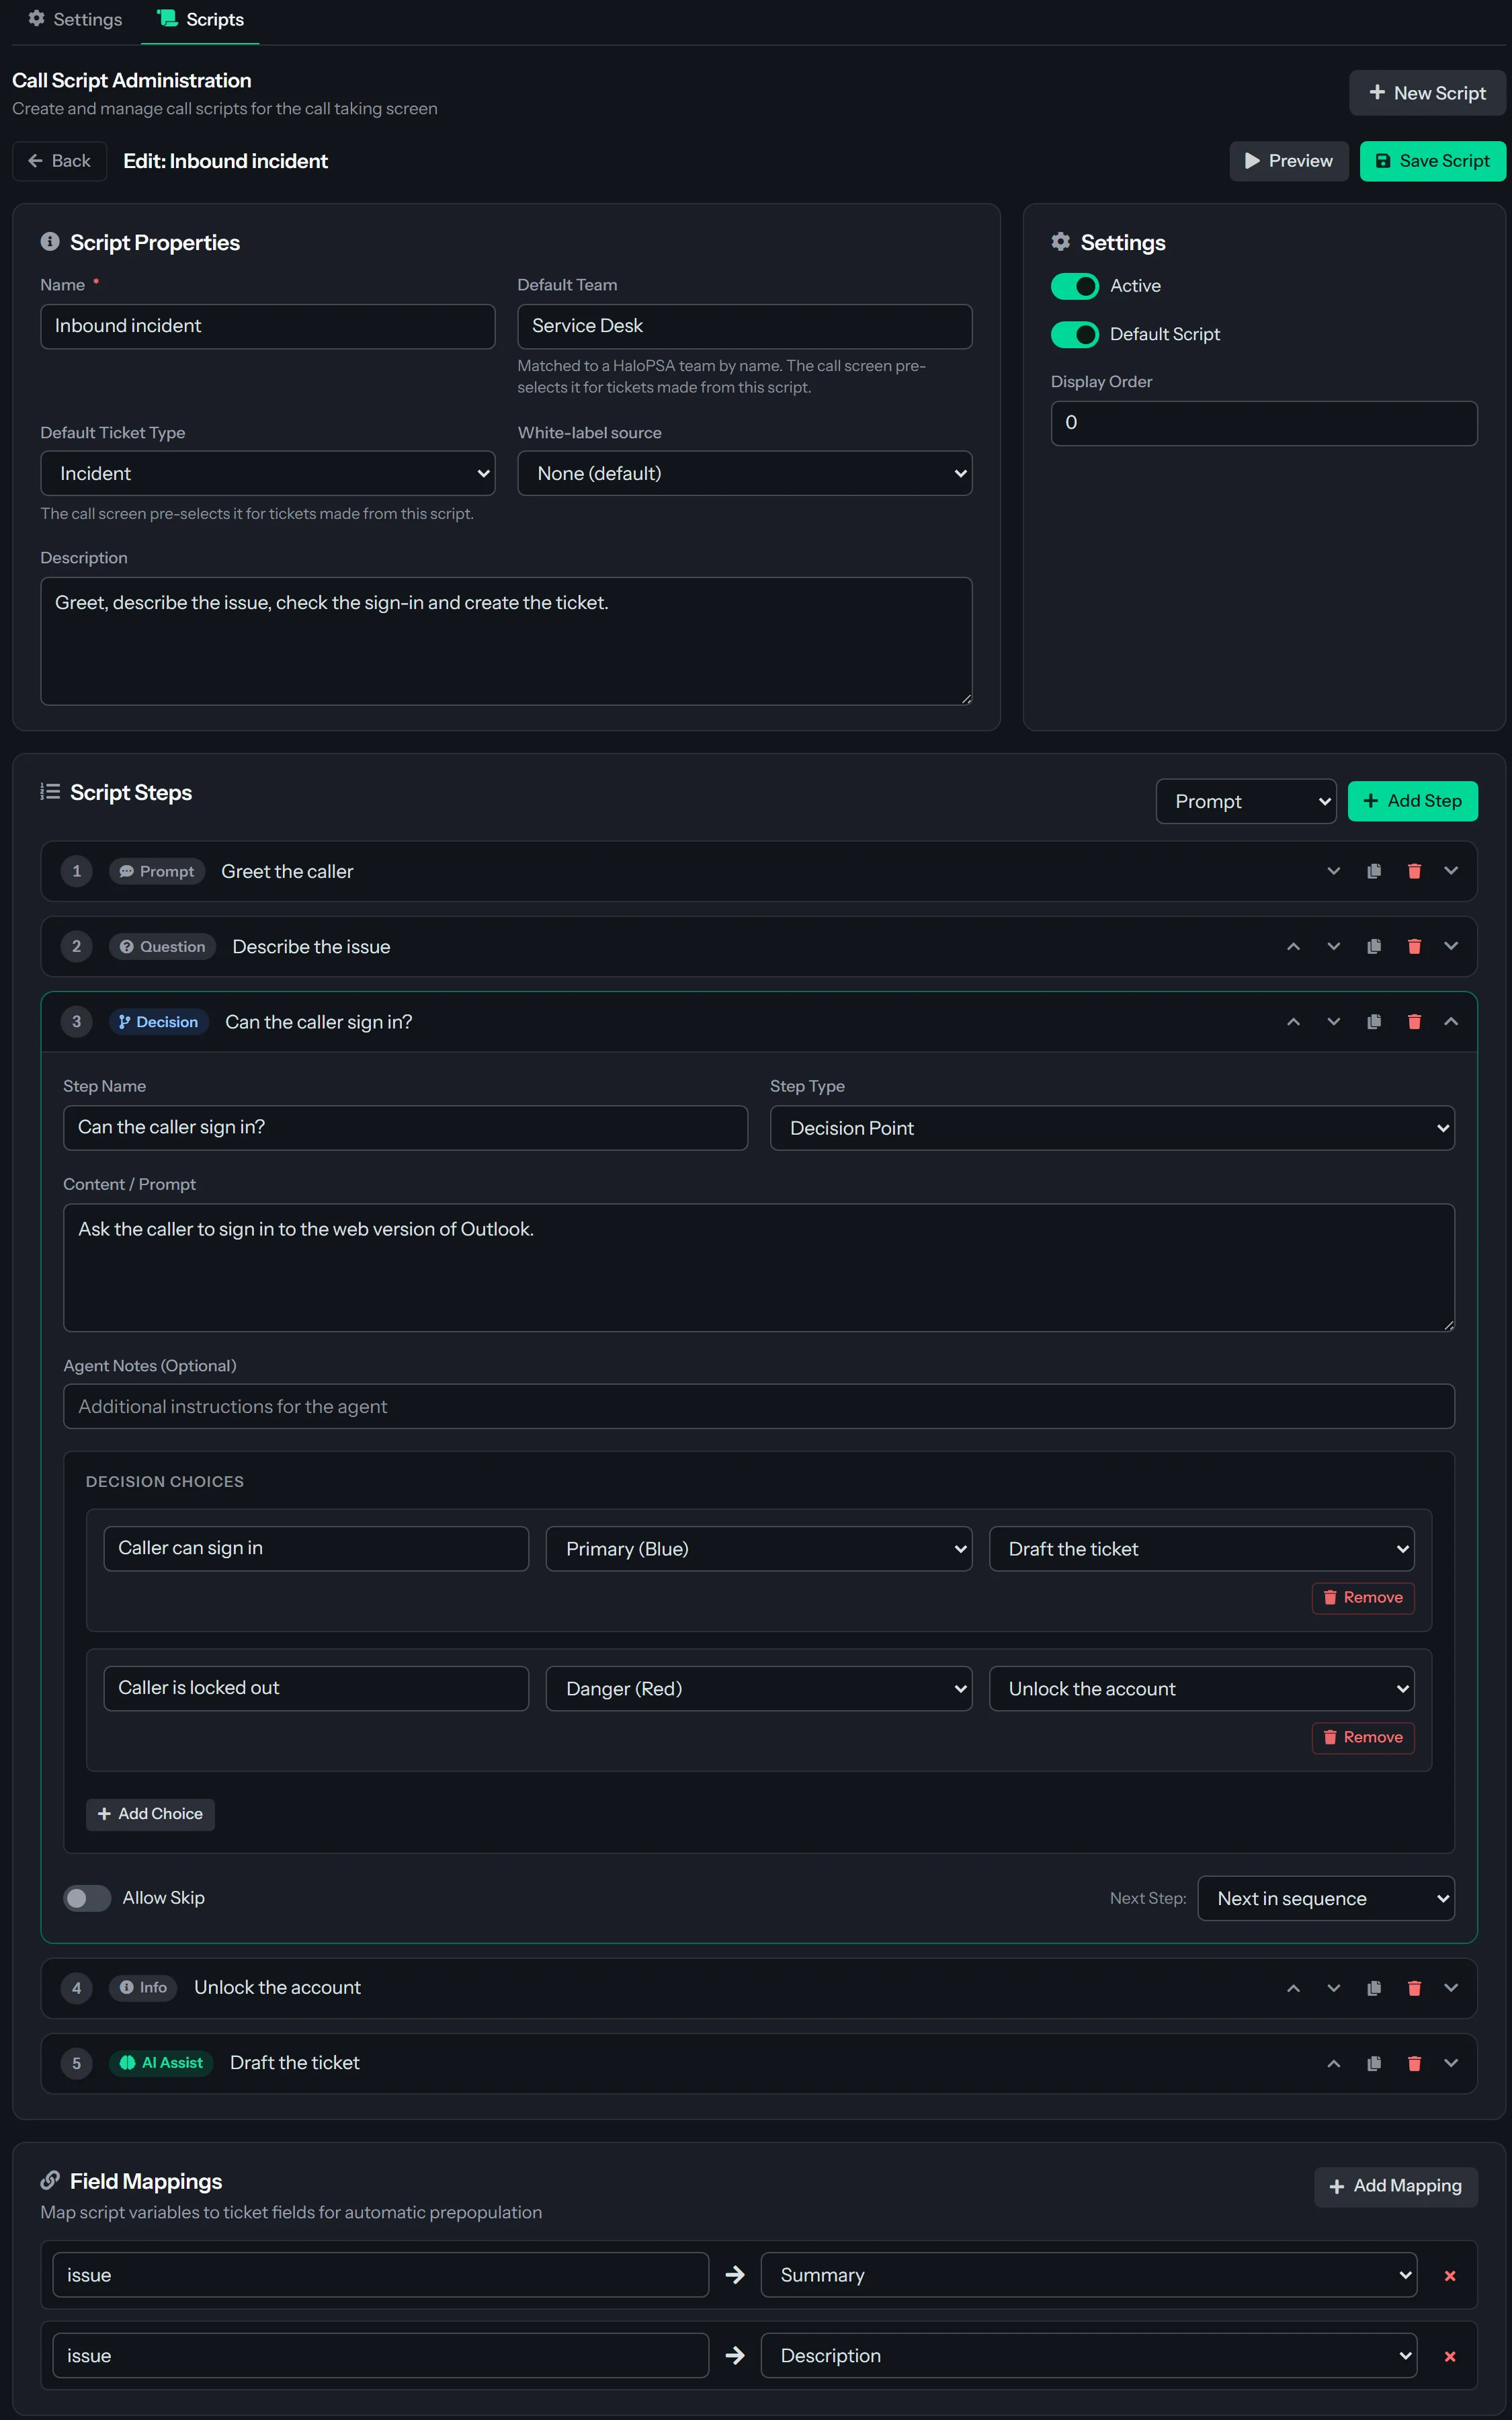Delete the Greet the caller step

click(1414, 871)
